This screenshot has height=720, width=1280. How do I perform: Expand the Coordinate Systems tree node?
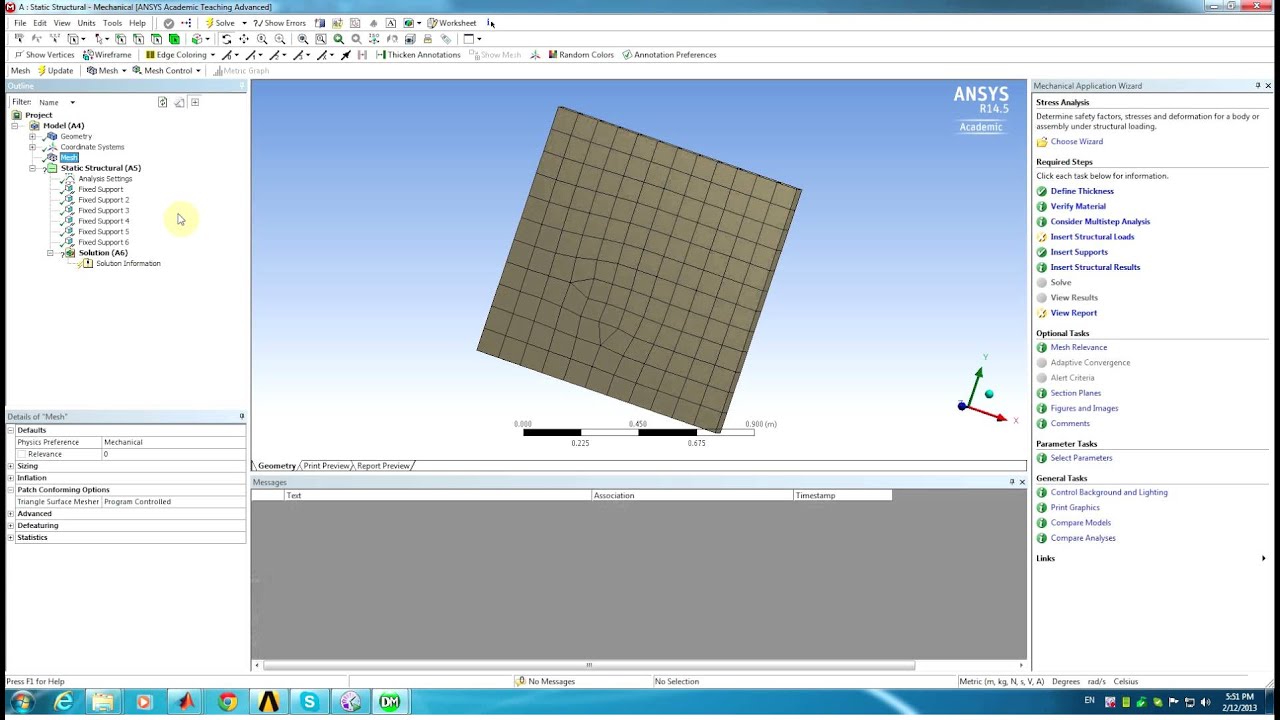pyautogui.click(x=32, y=147)
